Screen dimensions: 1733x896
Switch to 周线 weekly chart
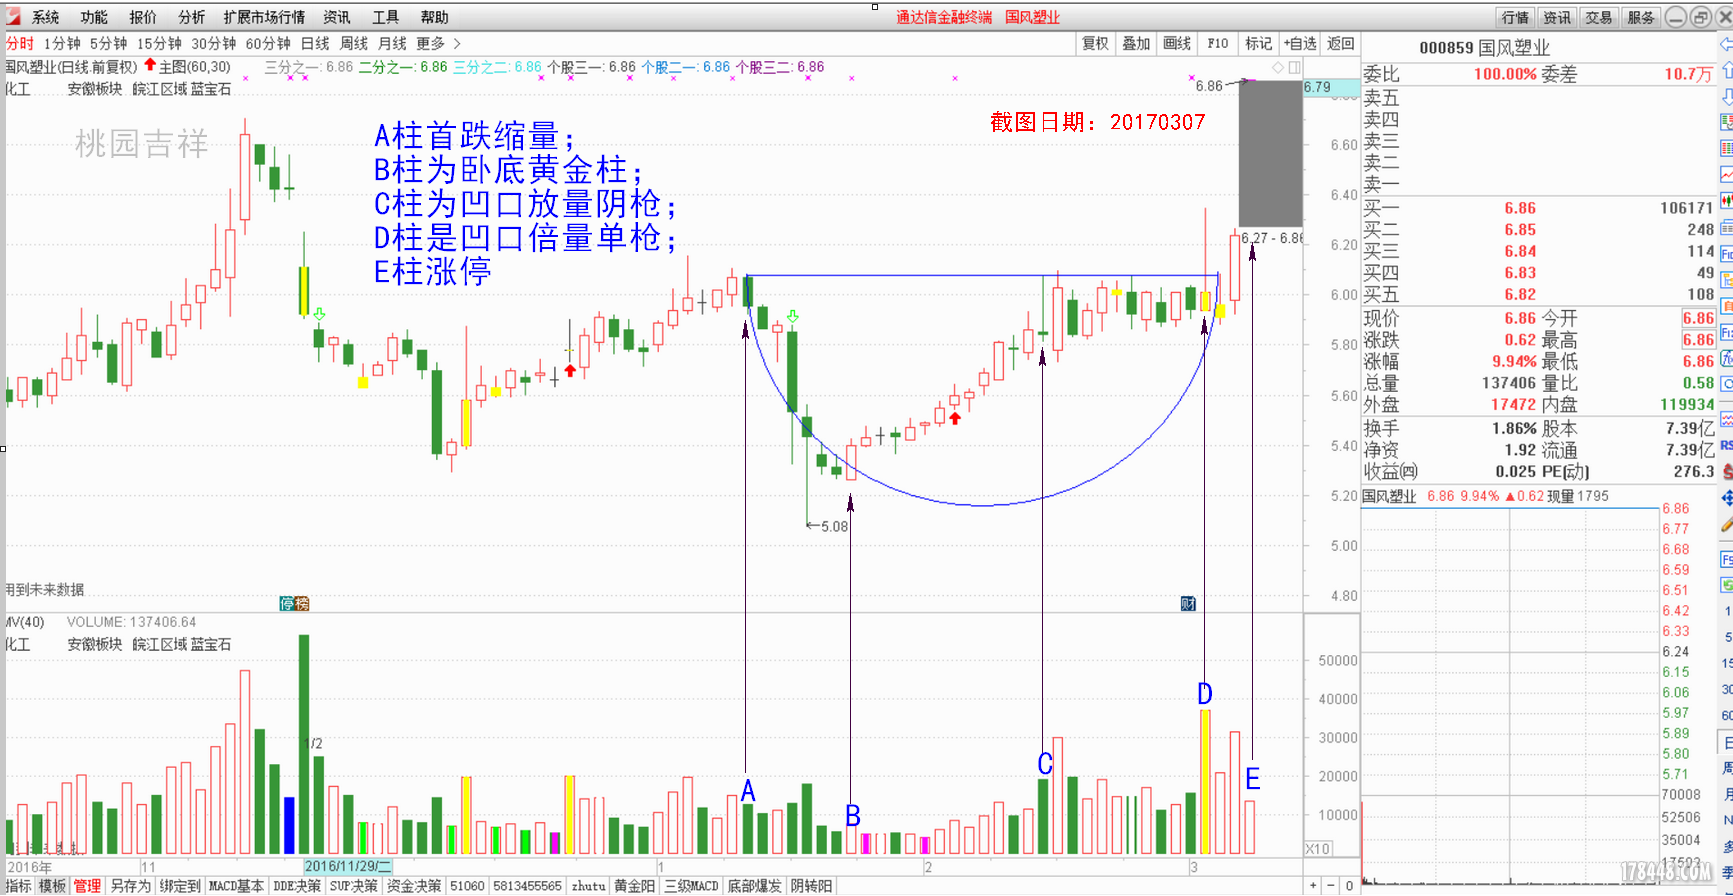(x=354, y=43)
